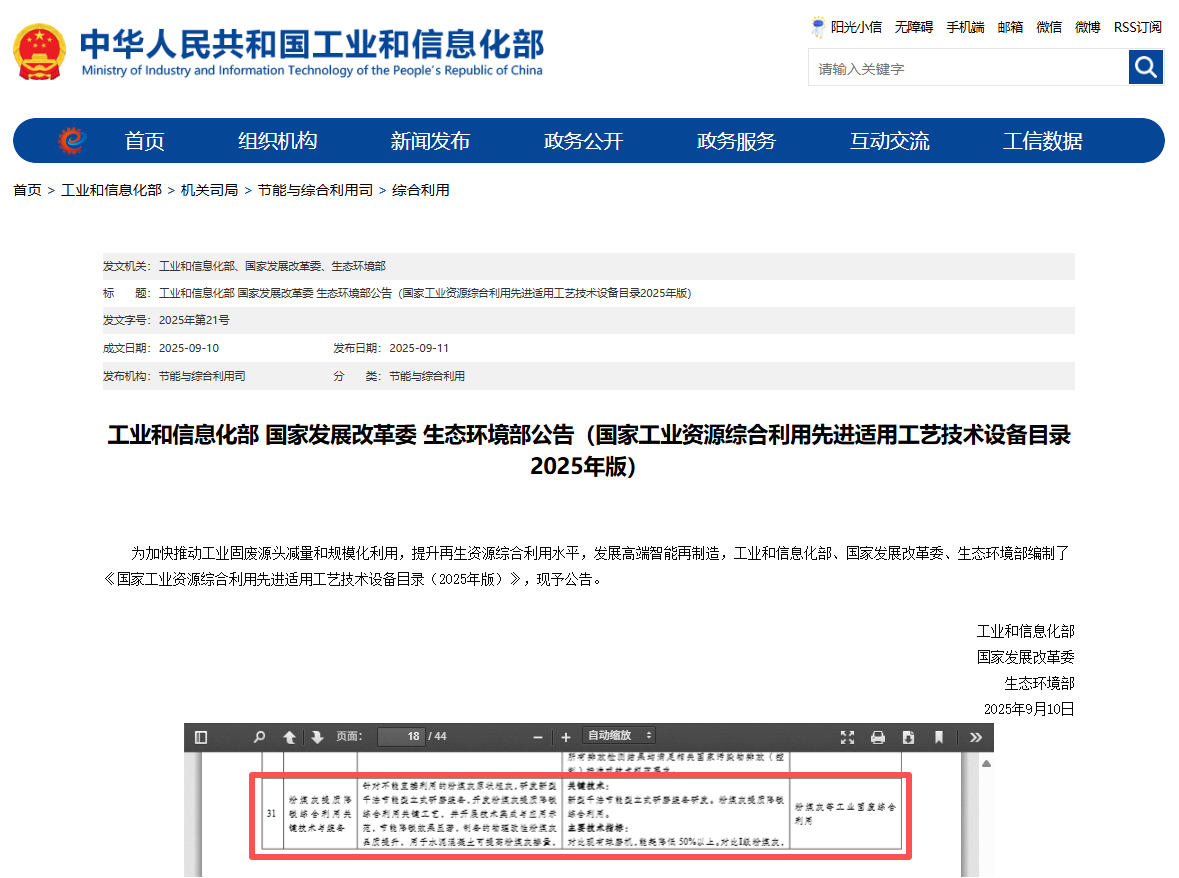Open the 政务公开 menu
1179x878 pixels.
583,141
